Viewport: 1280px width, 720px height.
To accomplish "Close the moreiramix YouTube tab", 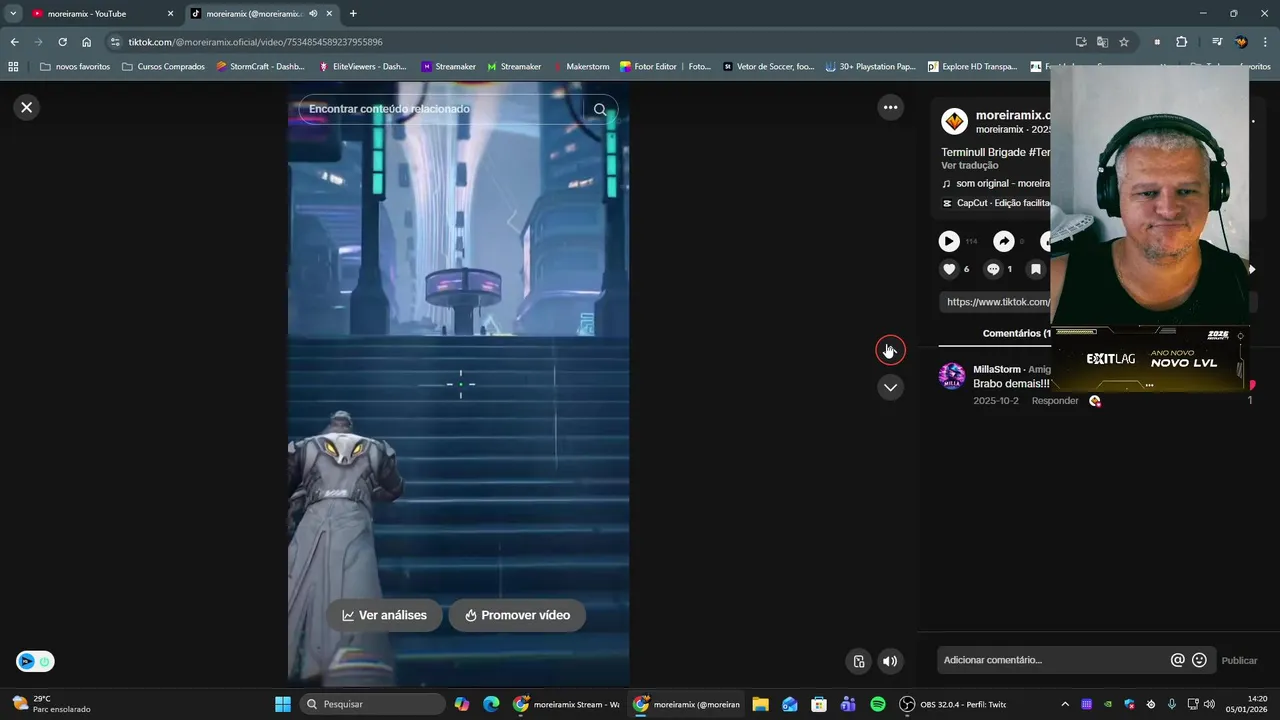I will pyautogui.click(x=170, y=14).
